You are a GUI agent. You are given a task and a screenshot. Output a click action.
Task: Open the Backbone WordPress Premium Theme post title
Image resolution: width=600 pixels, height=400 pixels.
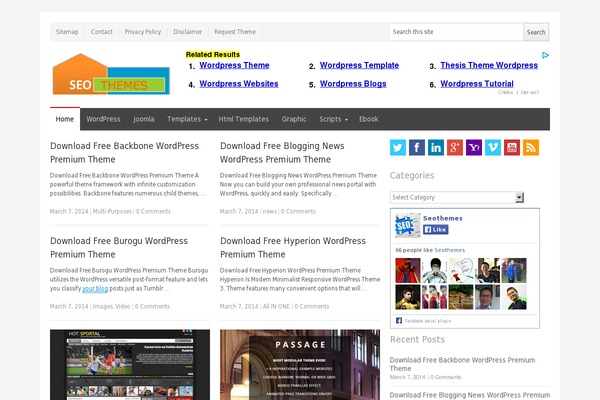pos(124,152)
